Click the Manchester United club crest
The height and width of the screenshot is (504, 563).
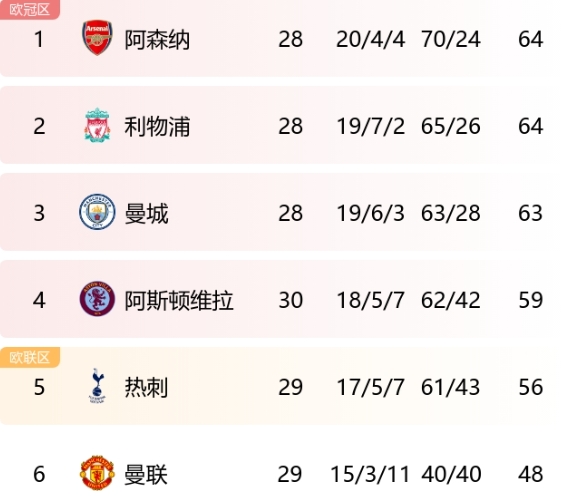point(97,473)
